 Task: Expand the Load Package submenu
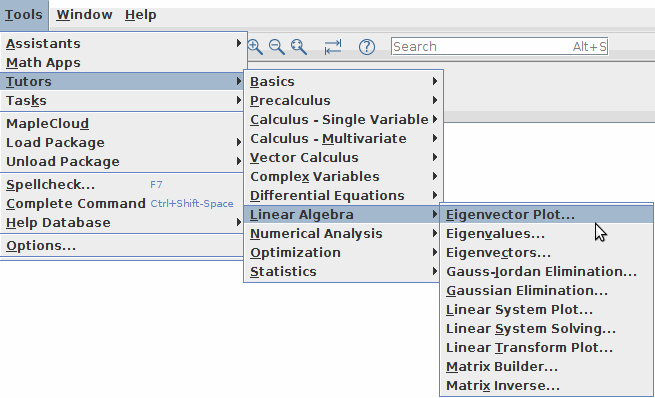pyautogui.click(x=123, y=142)
